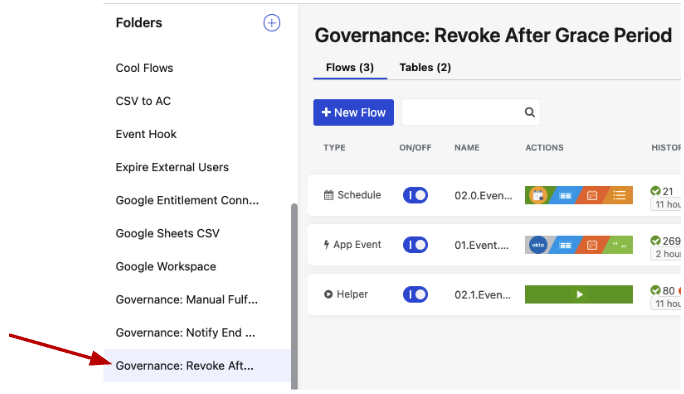
Task: Click the ON/OFF column header
Action: (x=415, y=148)
